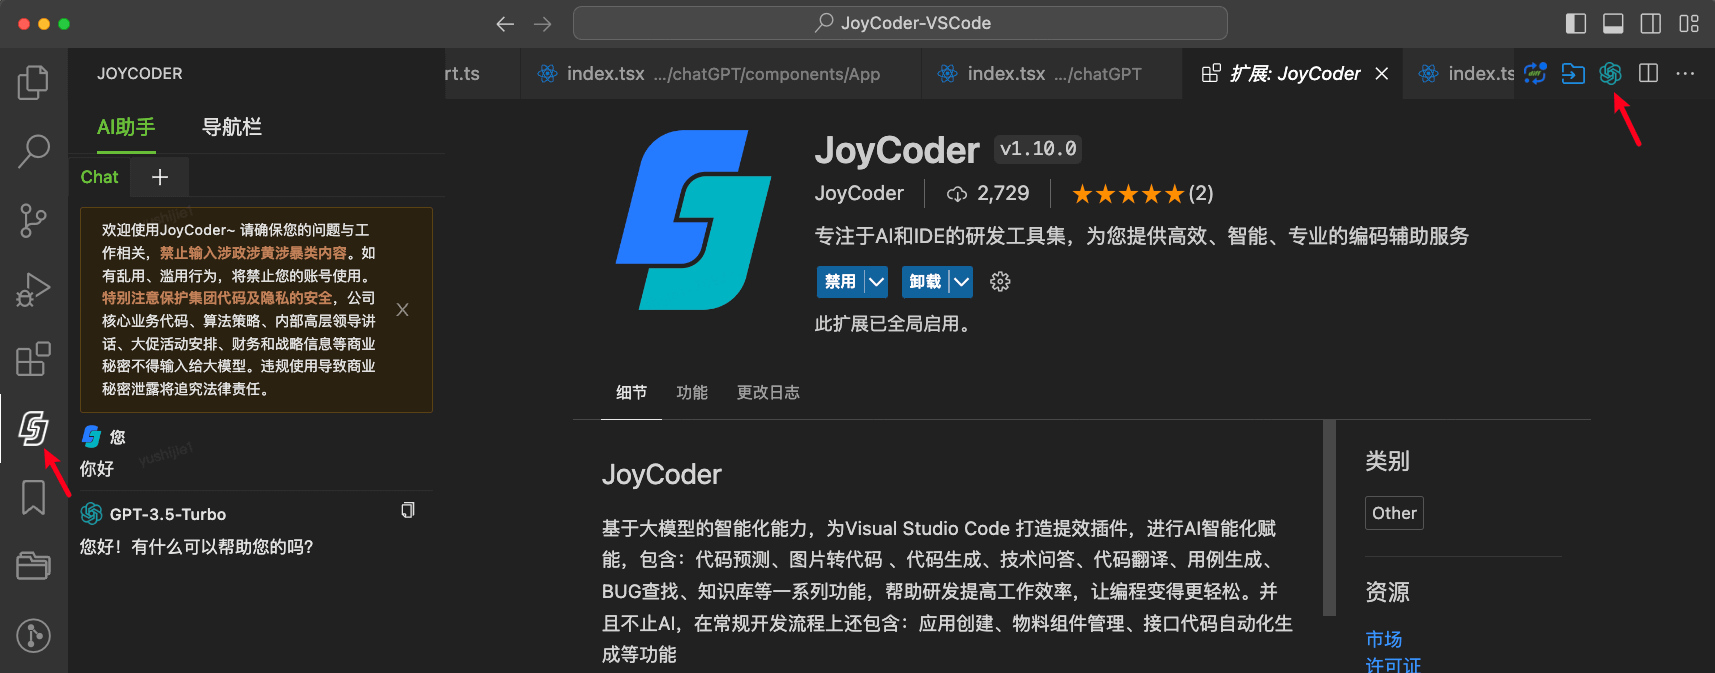
Task: Click the JoyCoder publisher name link
Action: click(x=859, y=193)
